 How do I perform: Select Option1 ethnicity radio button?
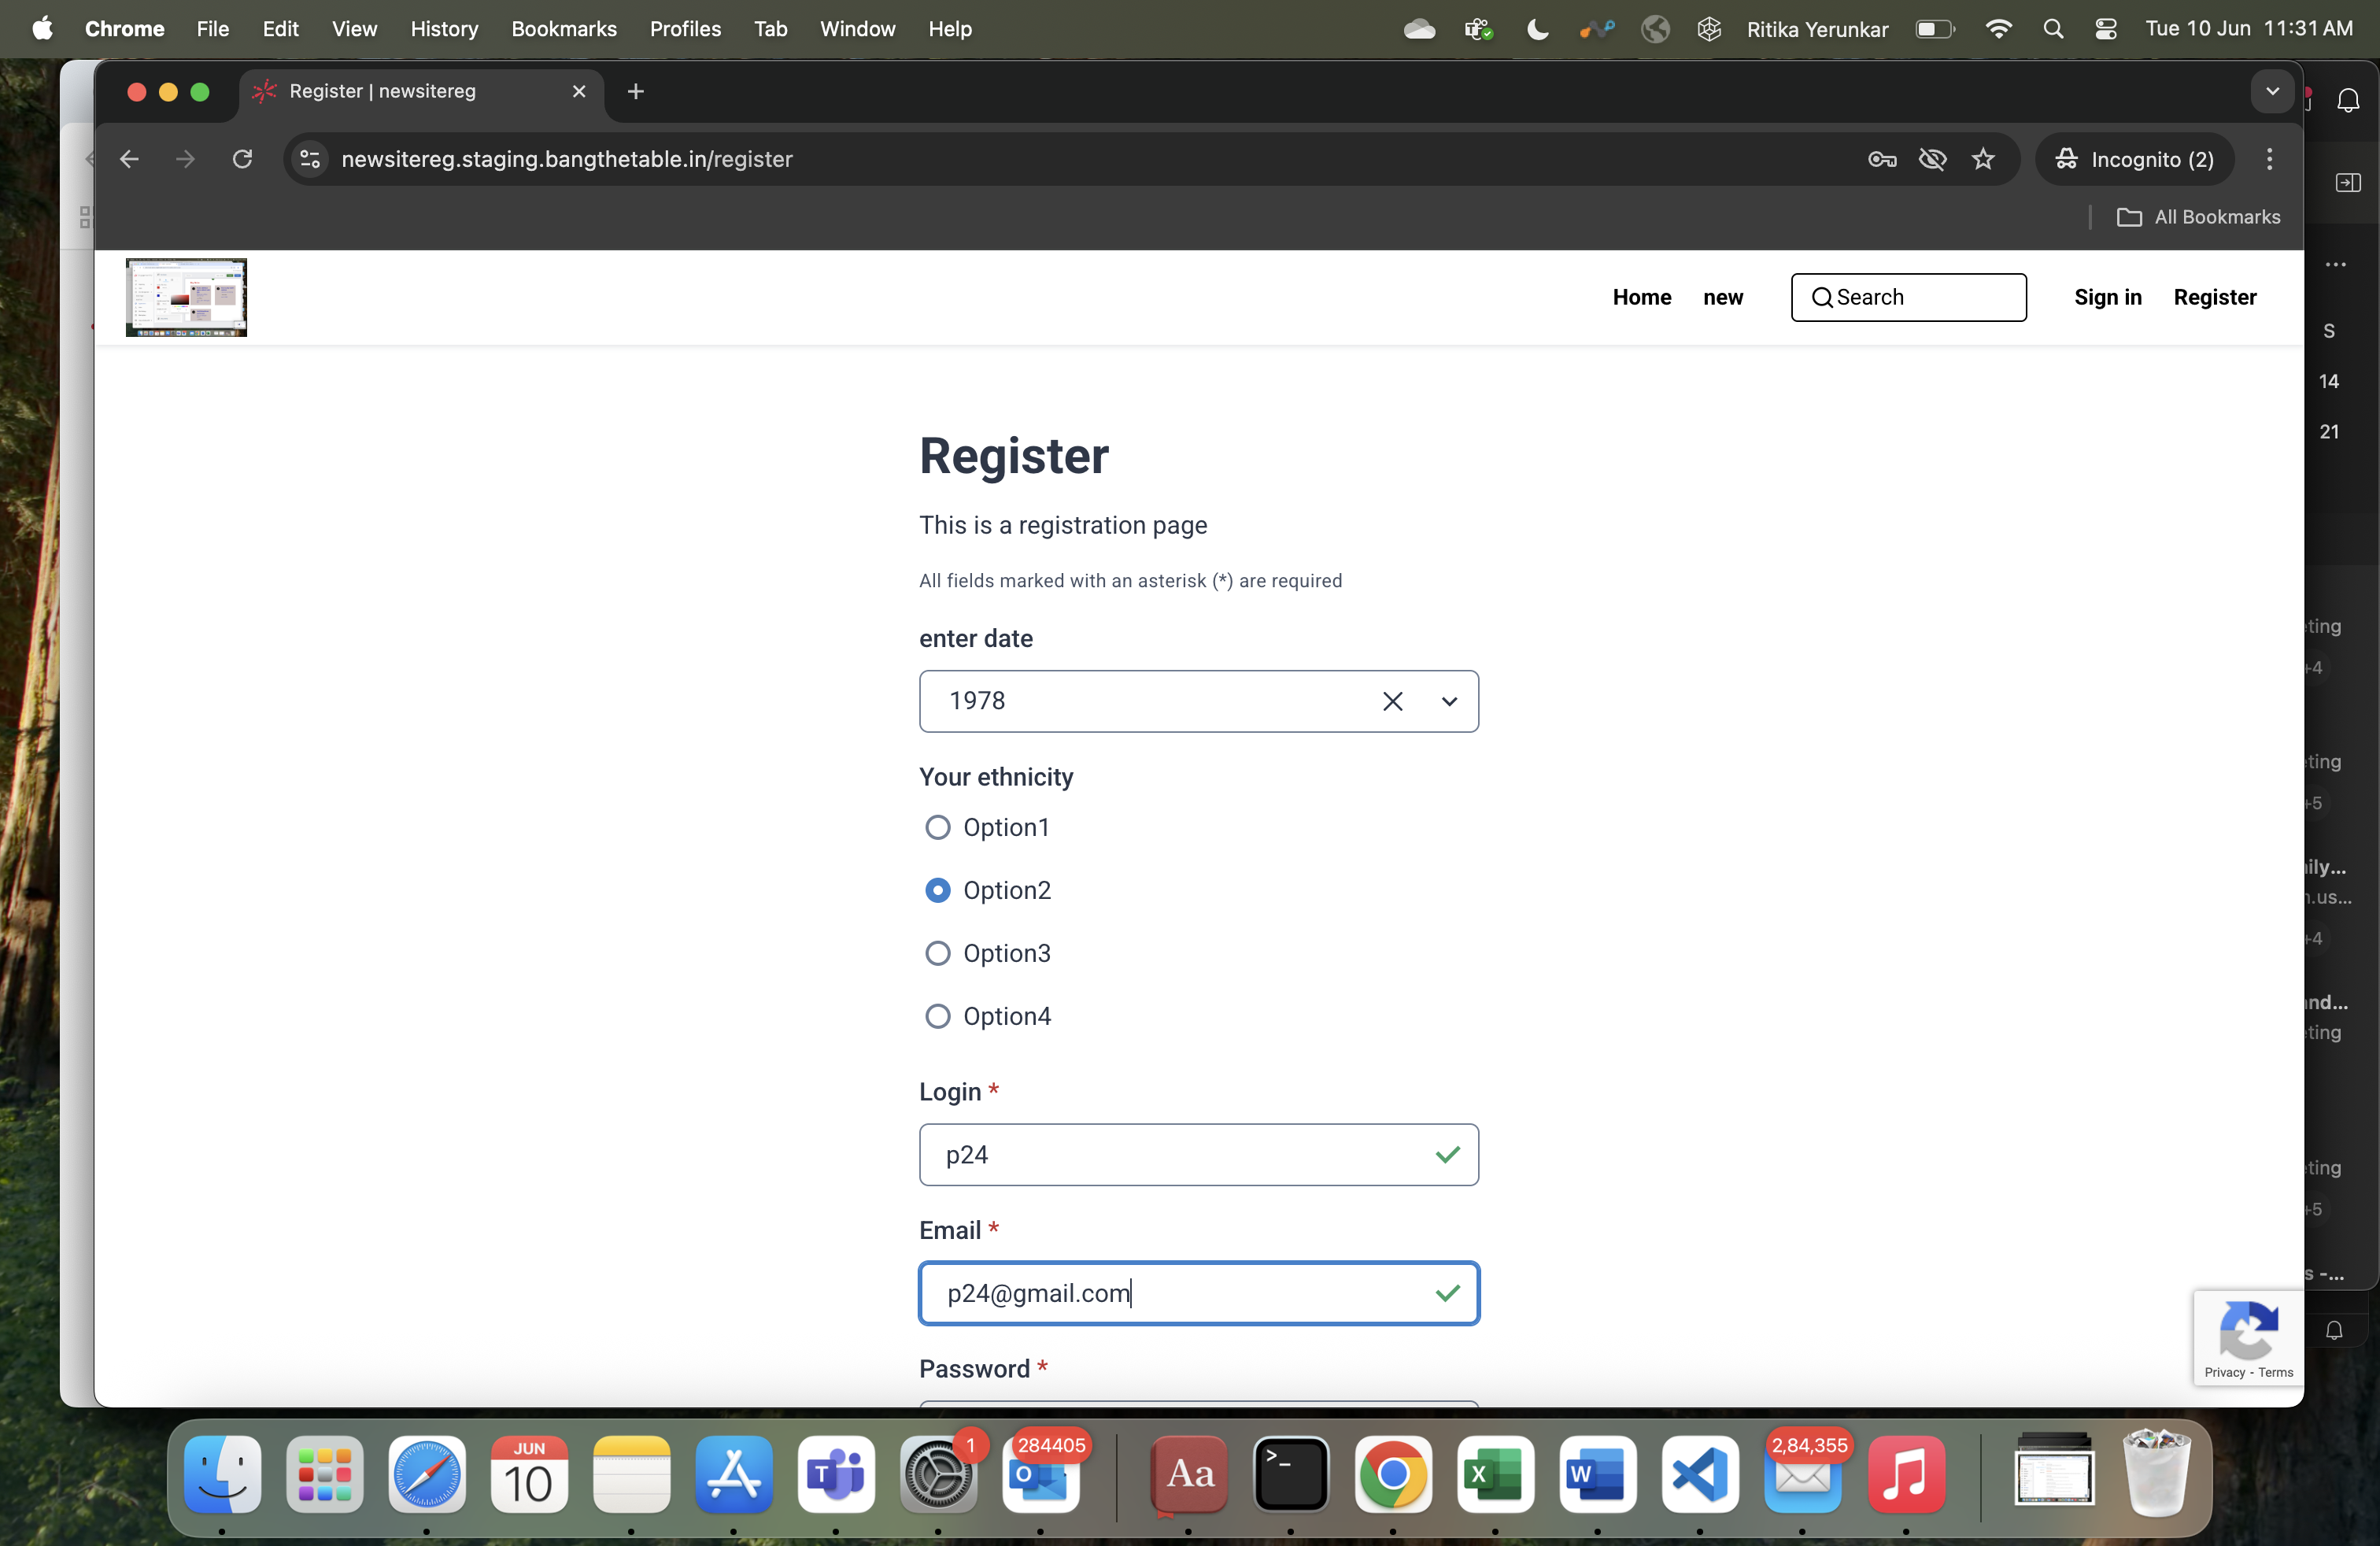(x=937, y=827)
